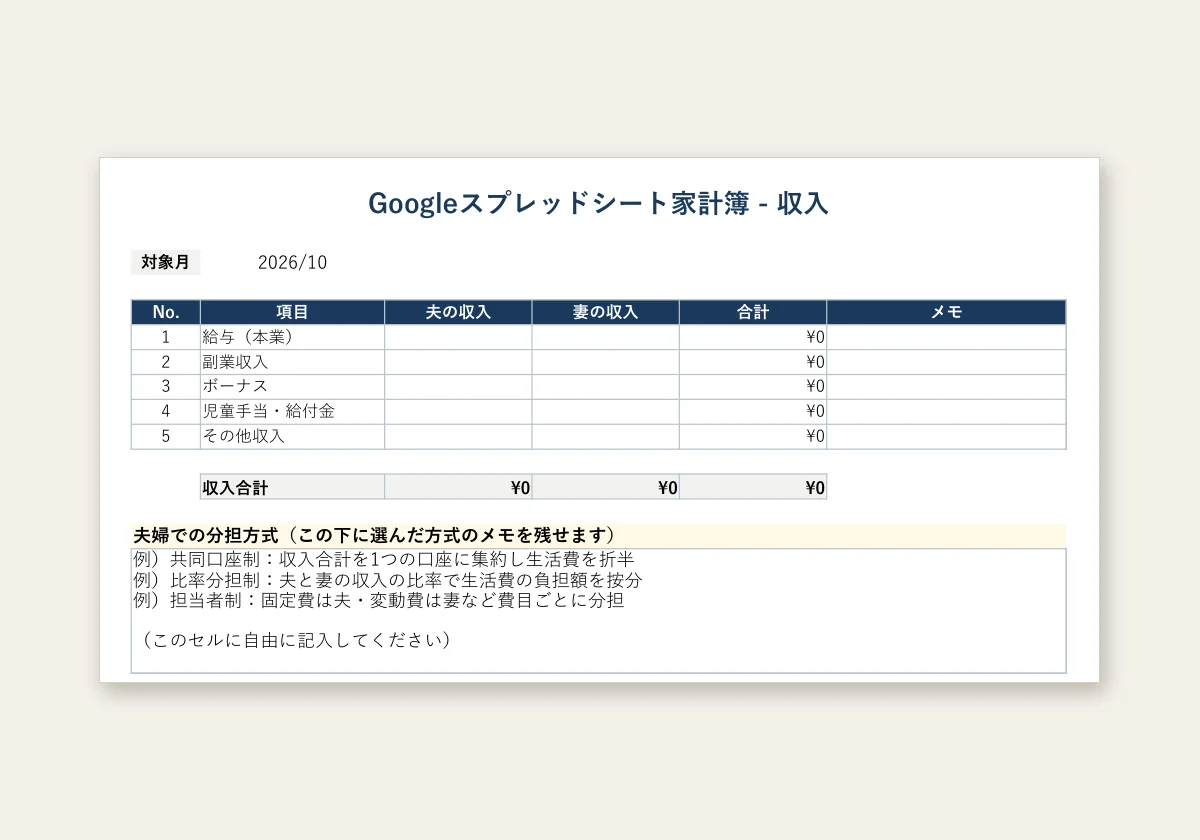Click the メモ cell in 児童手当・給付金 row
Image resolution: width=1200 pixels, height=840 pixels.
point(946,412)
